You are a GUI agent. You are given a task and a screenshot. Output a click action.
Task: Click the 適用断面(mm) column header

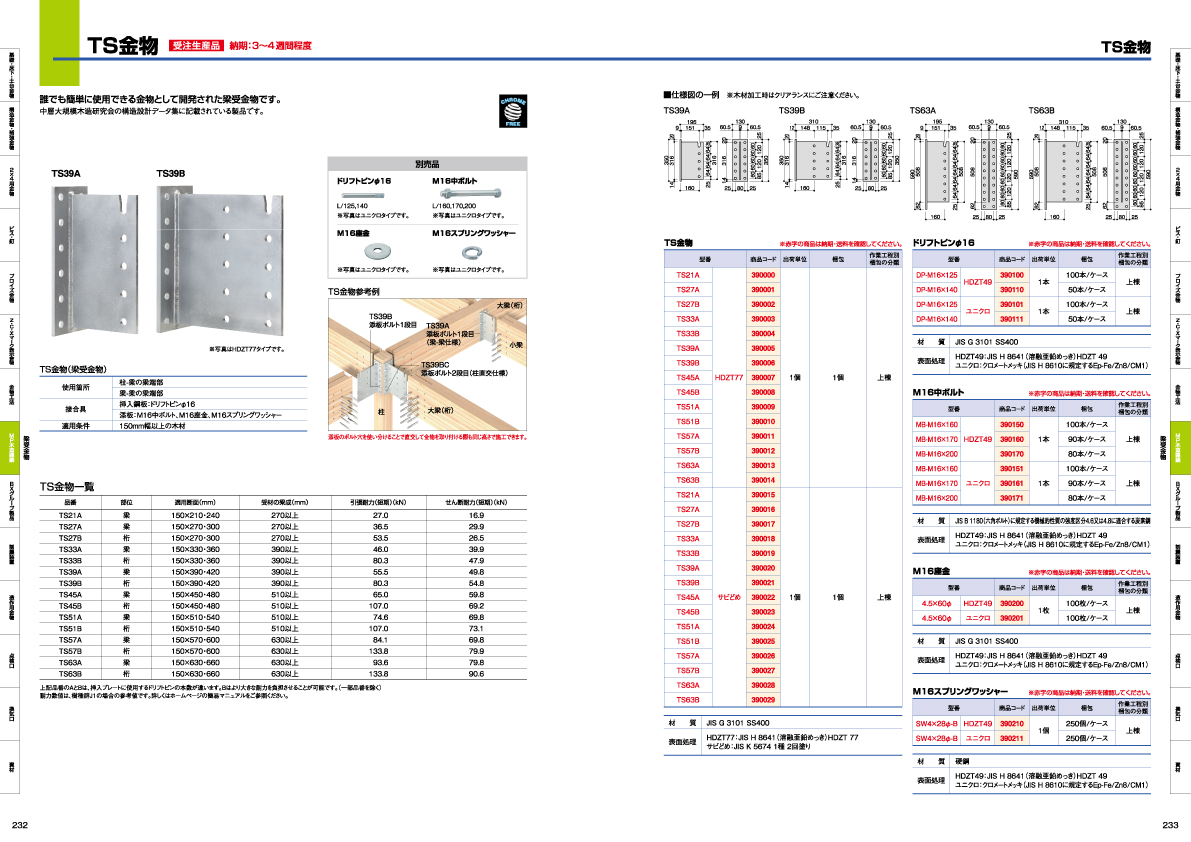(195, 502)
